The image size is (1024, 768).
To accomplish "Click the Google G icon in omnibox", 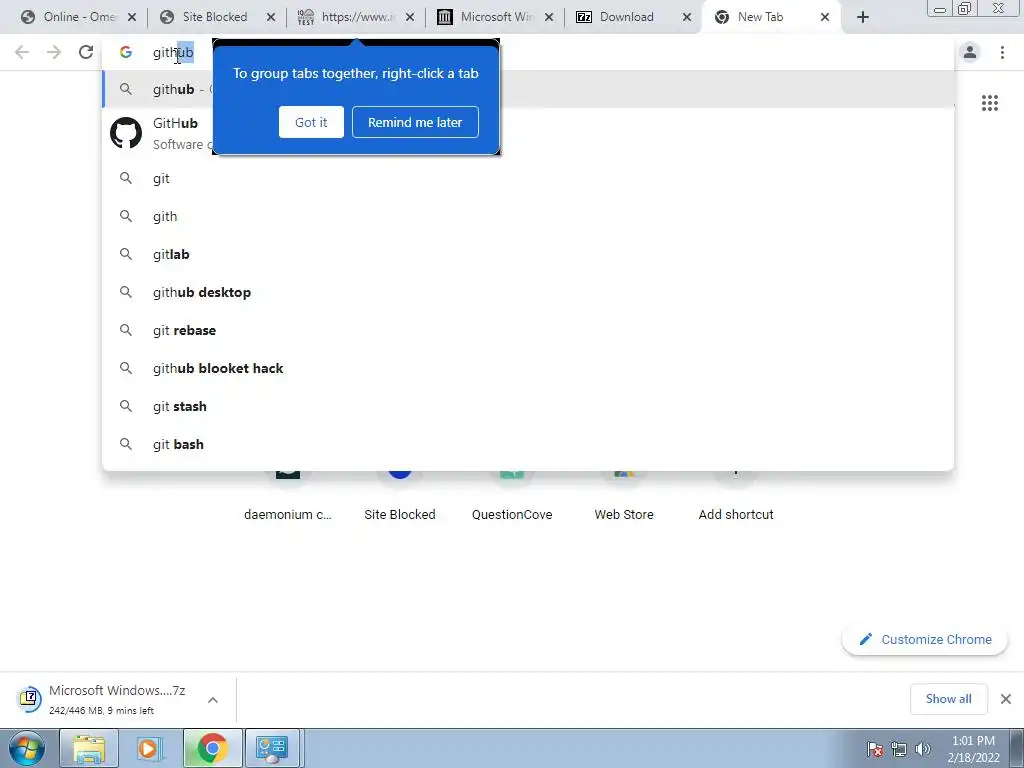I will tap(125, 52).
